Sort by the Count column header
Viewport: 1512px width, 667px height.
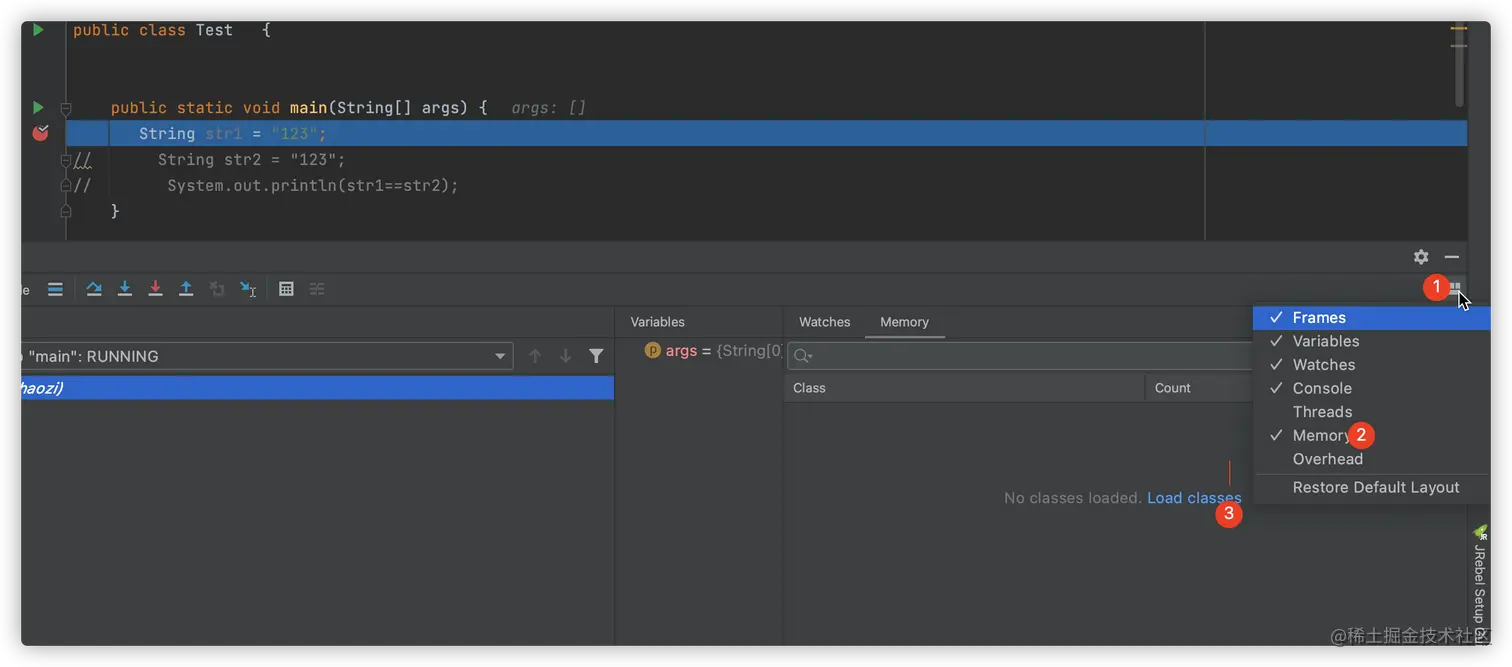(1198, 388)
